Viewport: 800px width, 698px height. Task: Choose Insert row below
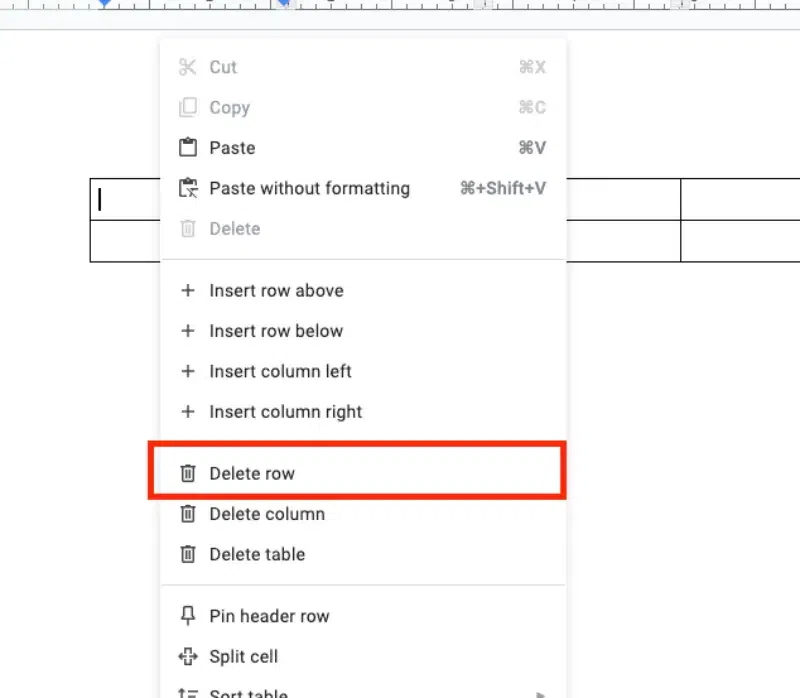[275, 331]
